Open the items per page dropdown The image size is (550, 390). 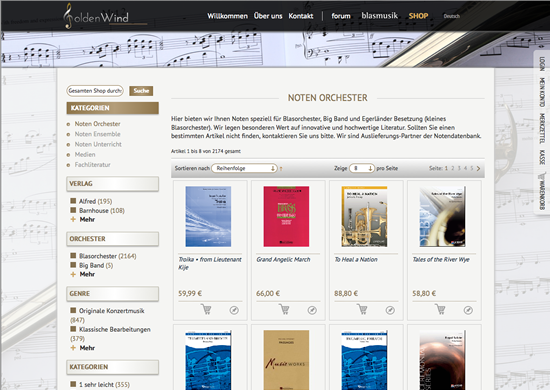point(362,168)
